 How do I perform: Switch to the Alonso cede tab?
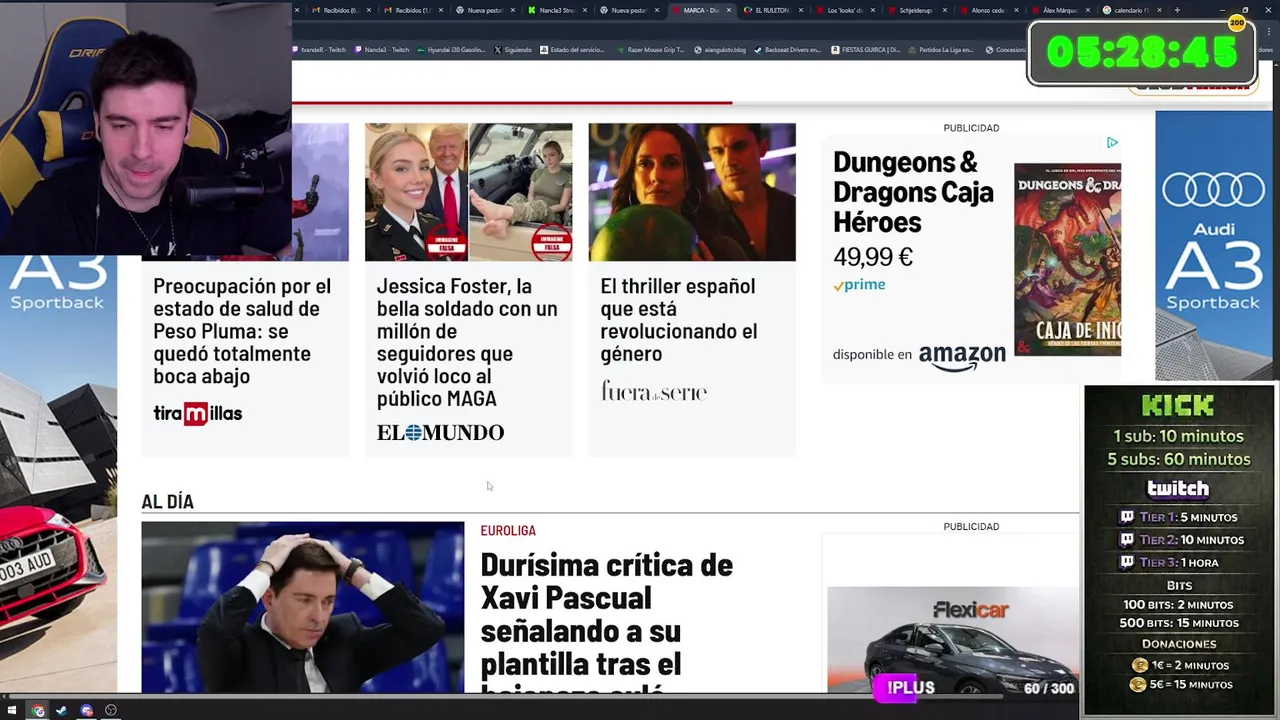click(988, 10)
